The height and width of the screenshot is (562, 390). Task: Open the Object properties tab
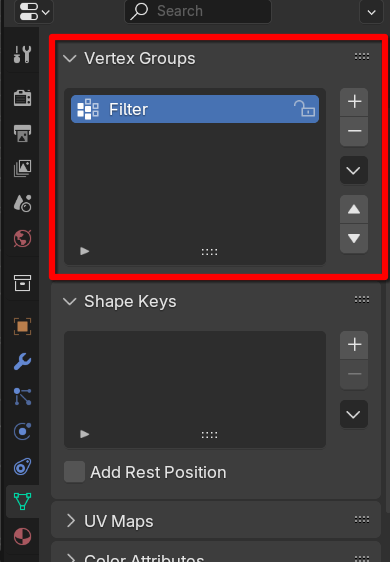pos(22,327)
